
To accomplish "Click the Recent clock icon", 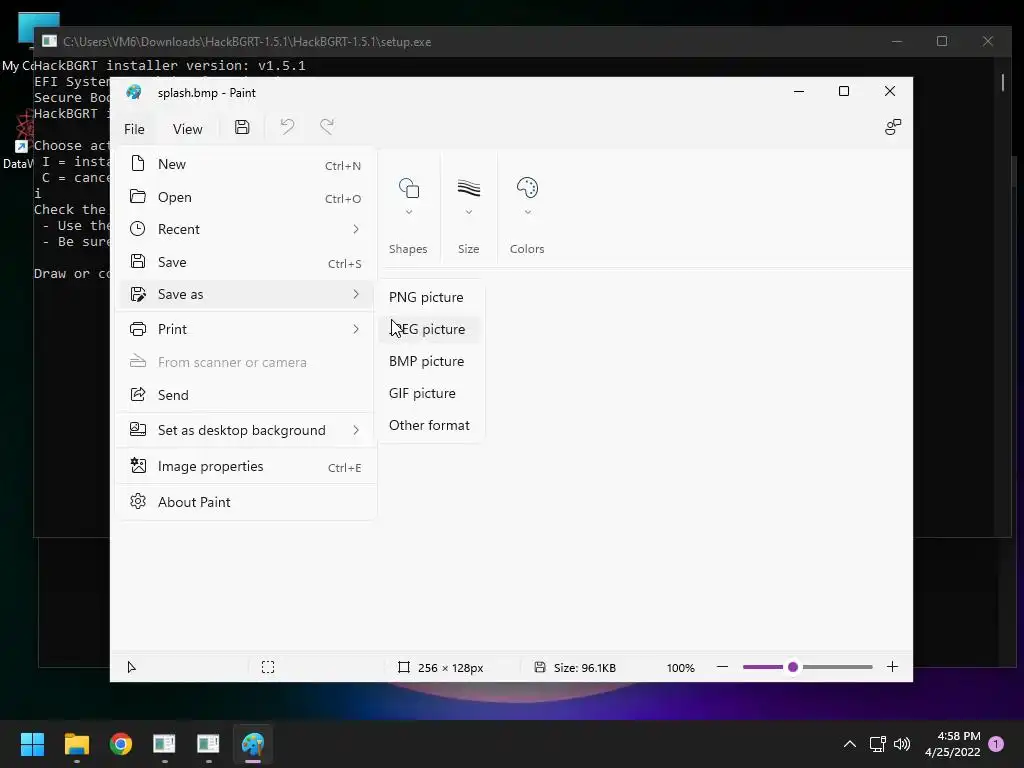I will [138, 229].
